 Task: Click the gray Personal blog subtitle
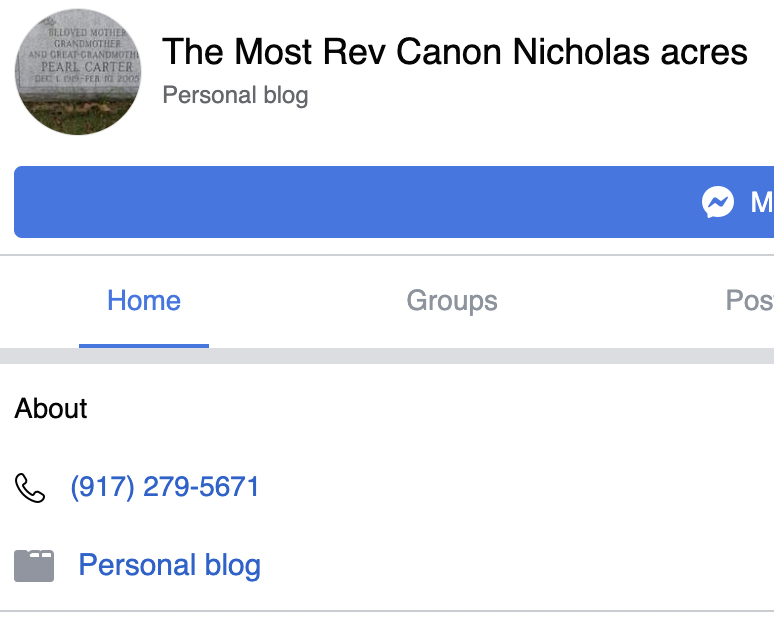[235, 96]
